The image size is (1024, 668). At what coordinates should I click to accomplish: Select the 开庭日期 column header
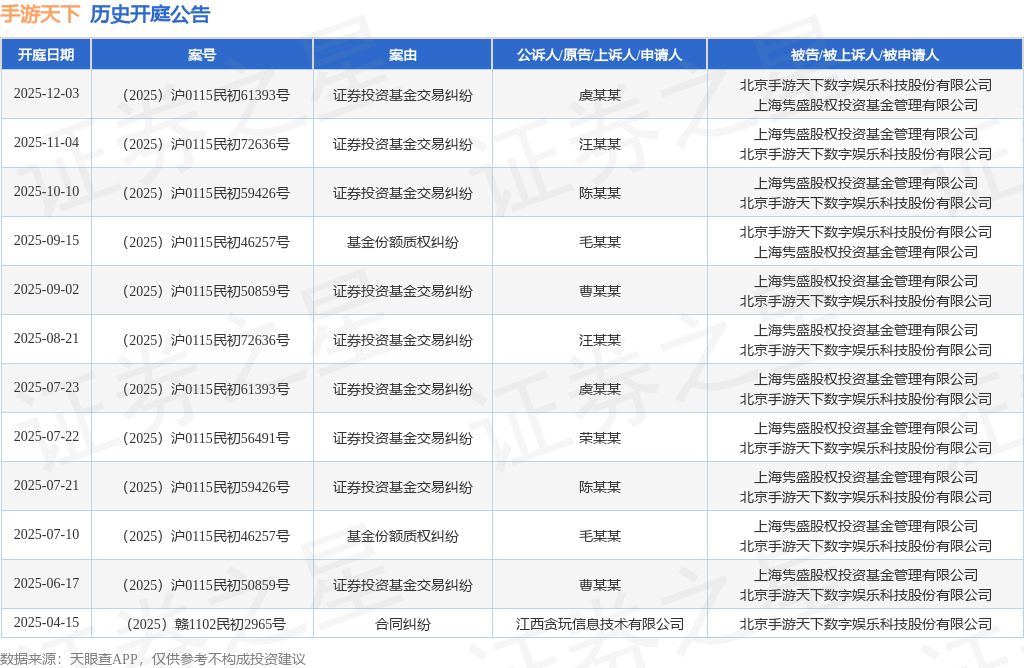pos(46,55)
